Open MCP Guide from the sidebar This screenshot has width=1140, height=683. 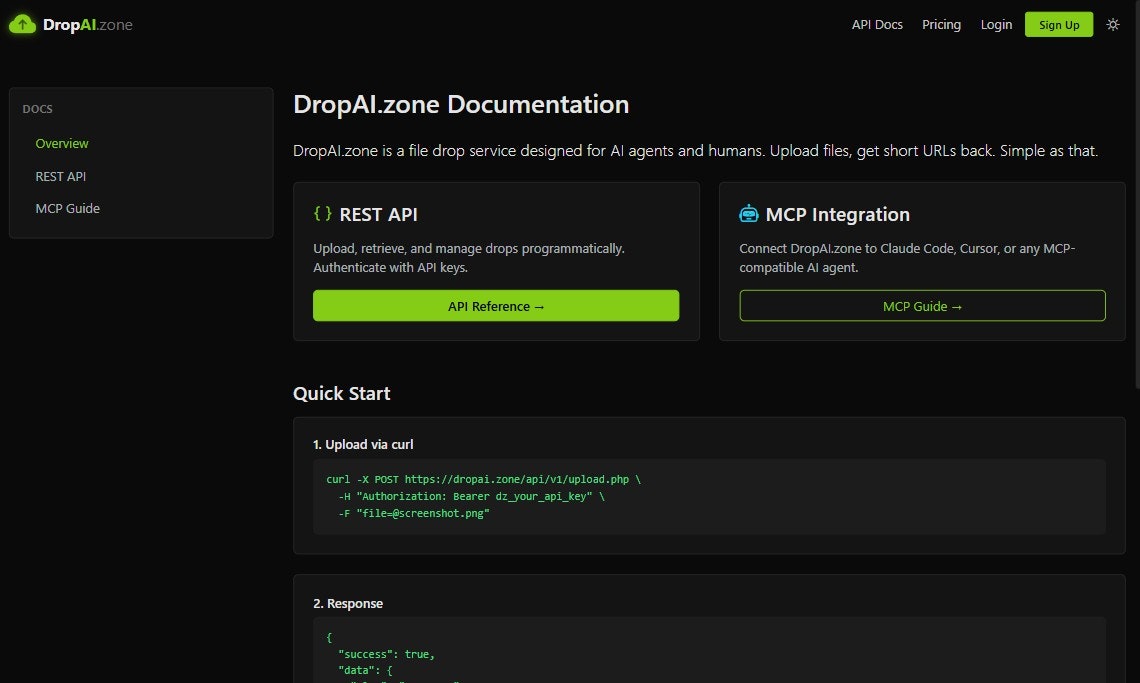coord(67,208)
